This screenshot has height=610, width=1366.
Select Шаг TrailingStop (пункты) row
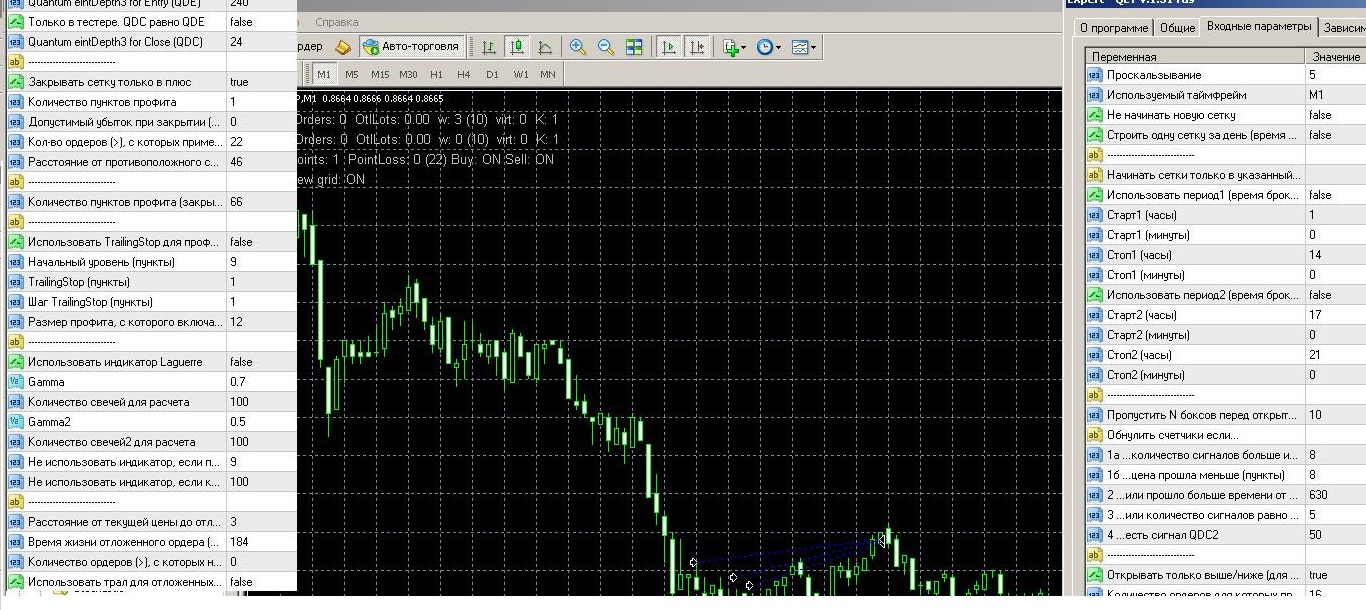coord(151,302)
